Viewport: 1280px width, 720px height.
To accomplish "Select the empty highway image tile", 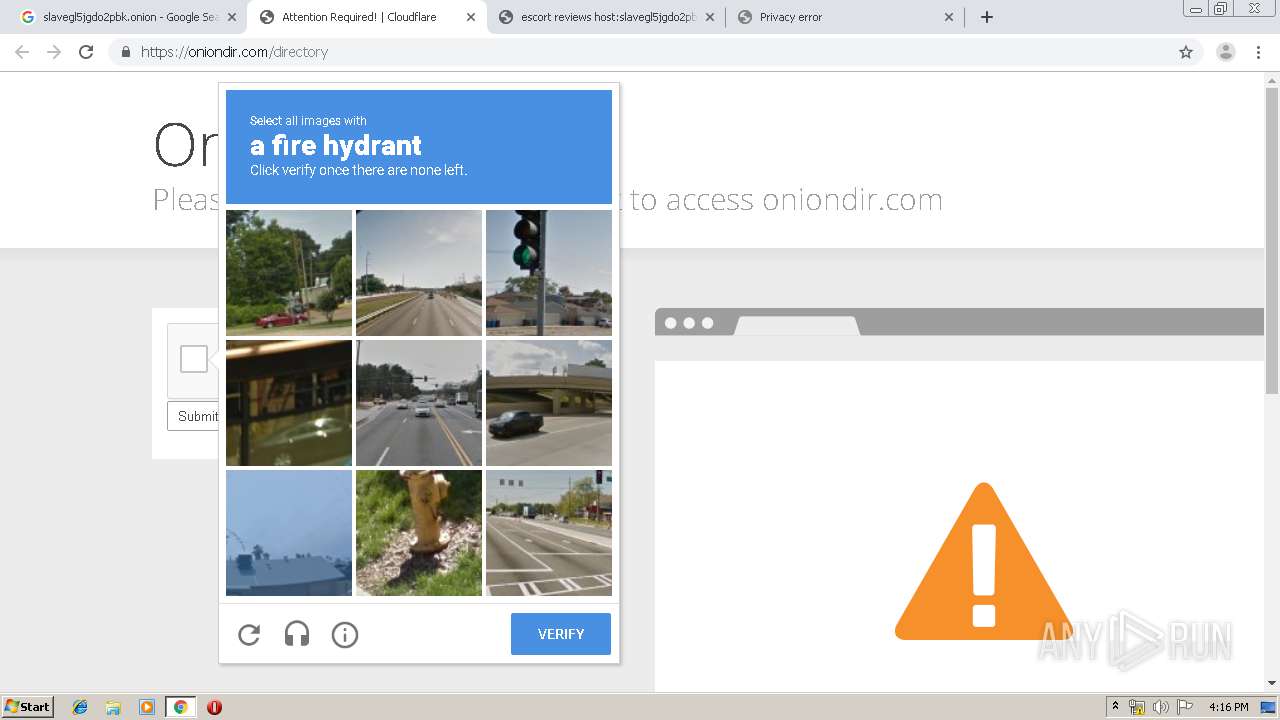I will (419, 272).
